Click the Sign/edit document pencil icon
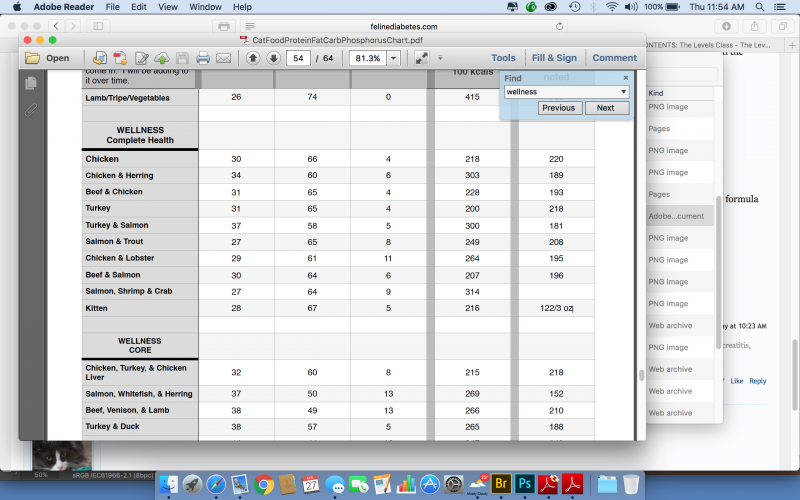The height and width of the screenshot is (500, 800). 141,58
